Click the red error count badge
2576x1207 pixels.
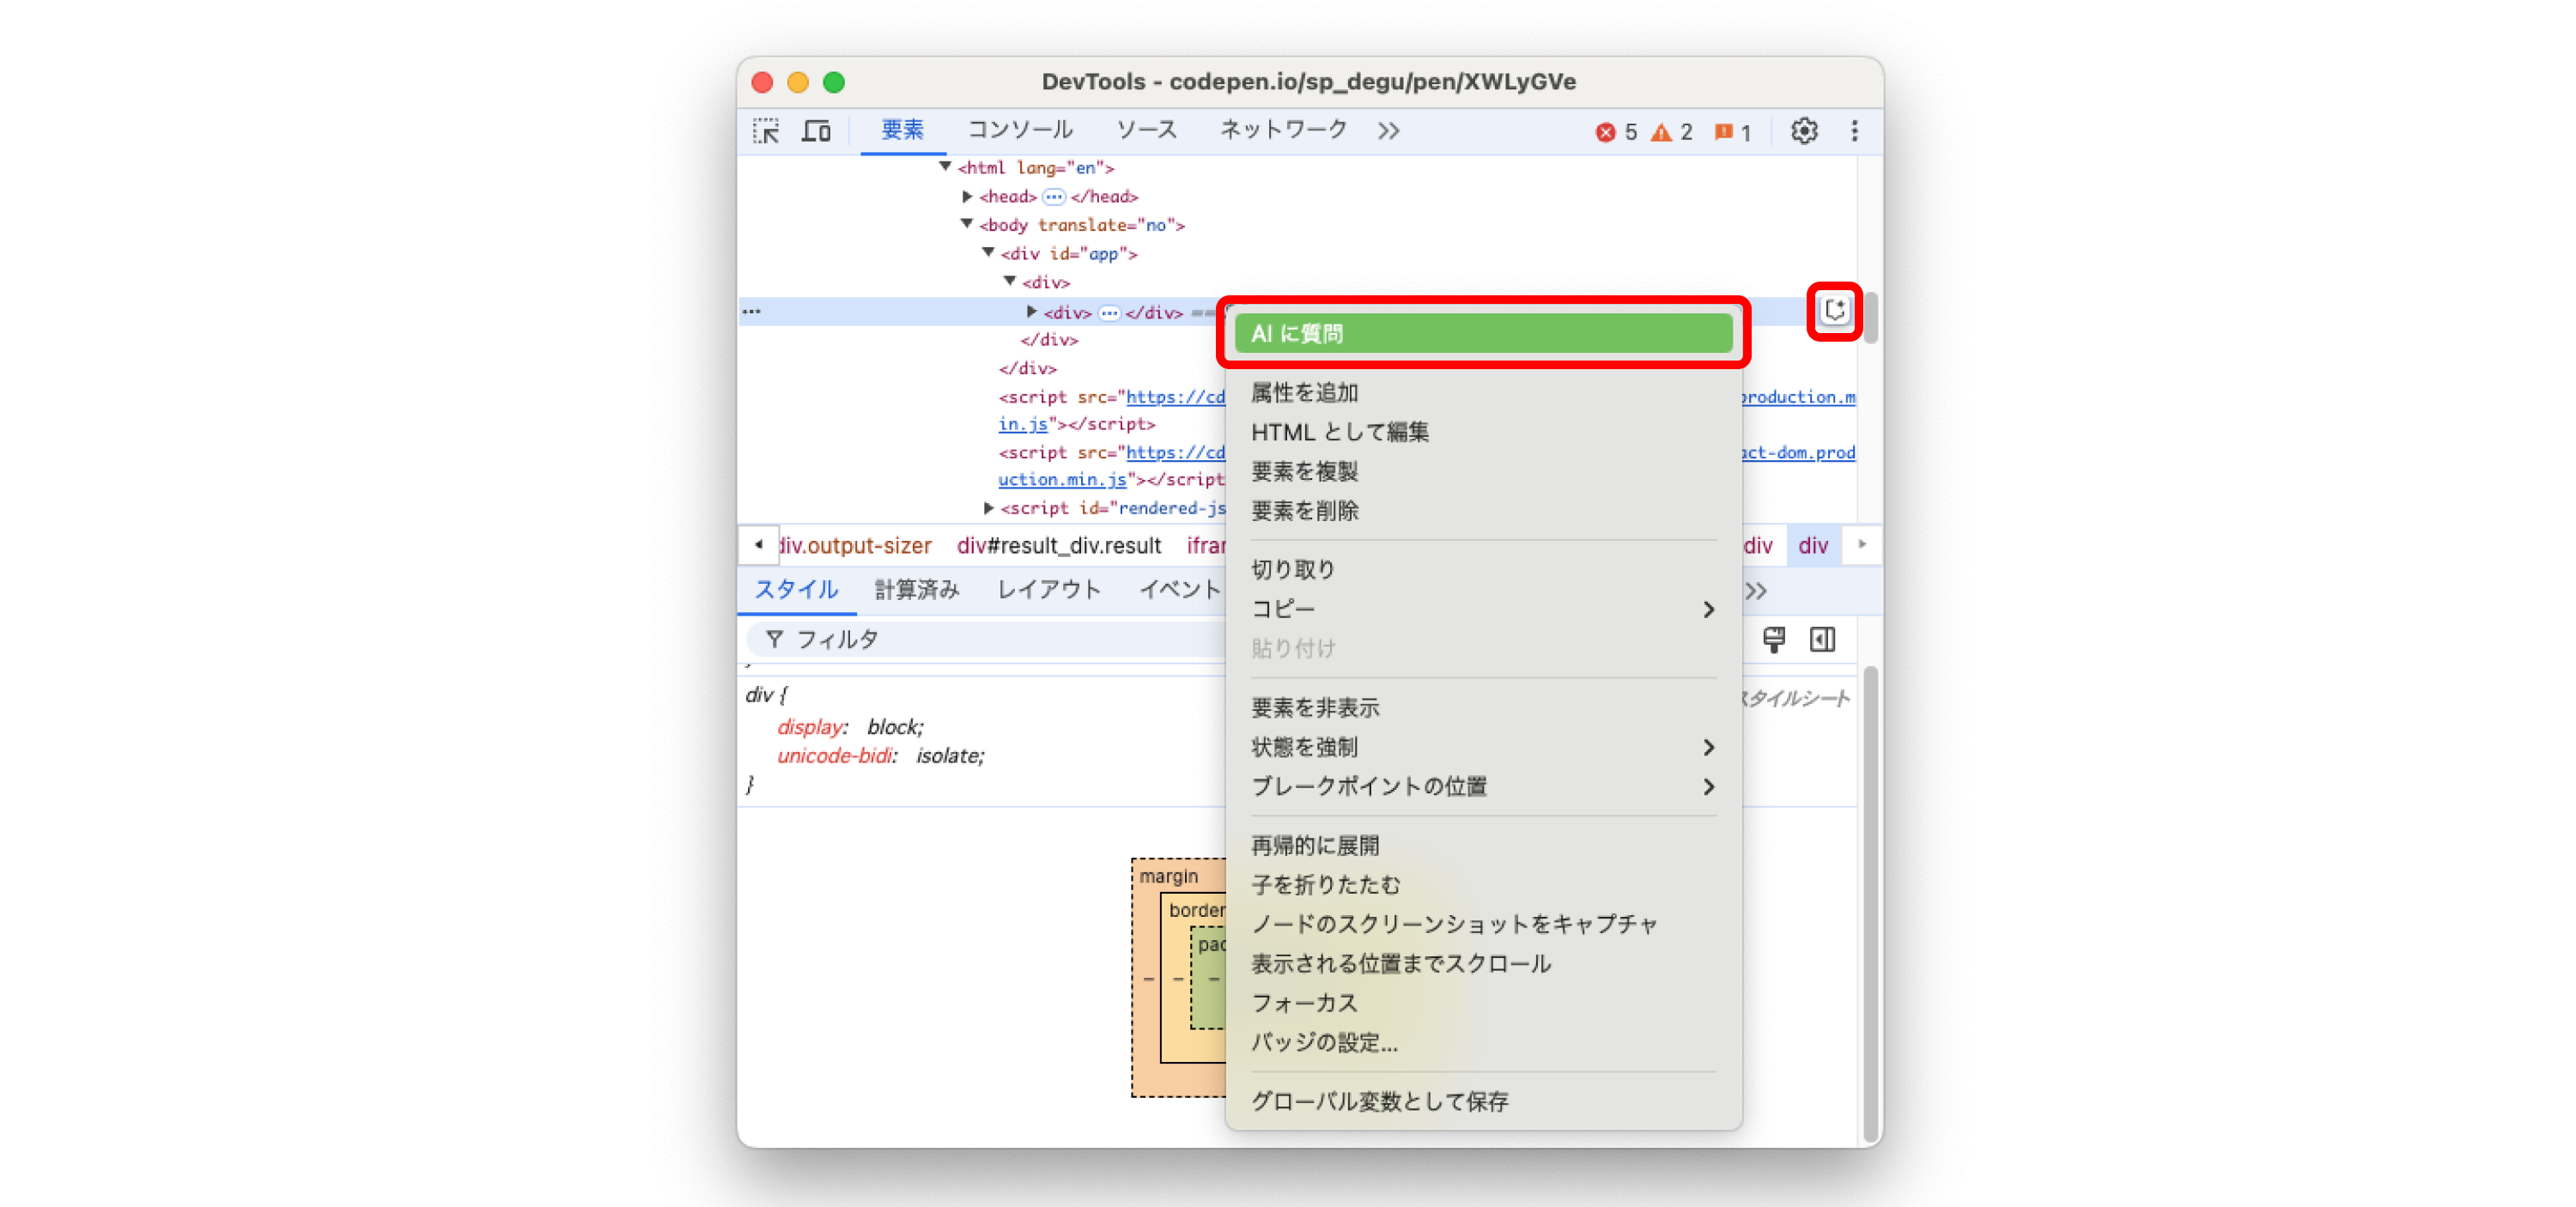pyautogui.click(x=1615, y=132)
